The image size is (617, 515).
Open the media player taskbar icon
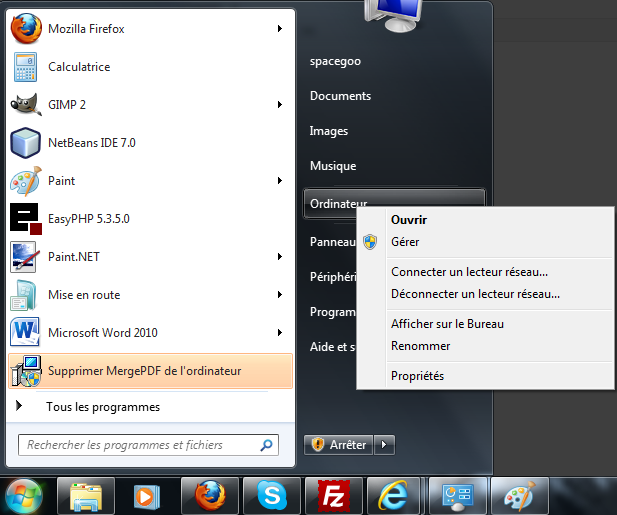[x=146, y=497]
